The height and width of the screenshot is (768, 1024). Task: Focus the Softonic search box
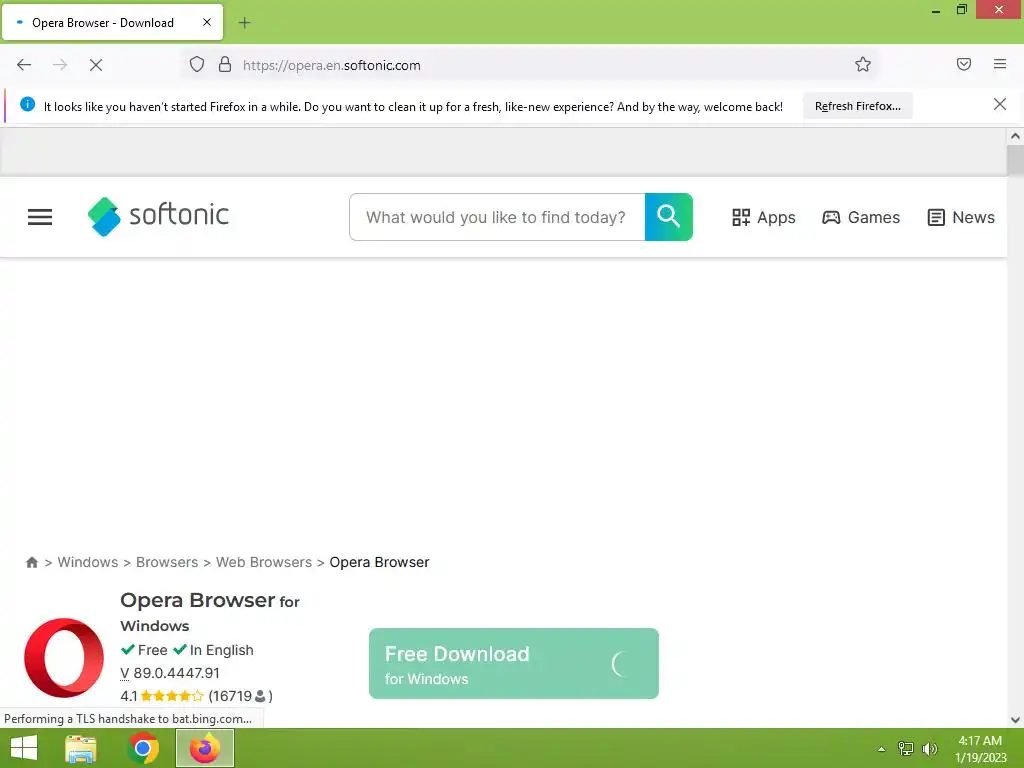click(x=497, y=217)
